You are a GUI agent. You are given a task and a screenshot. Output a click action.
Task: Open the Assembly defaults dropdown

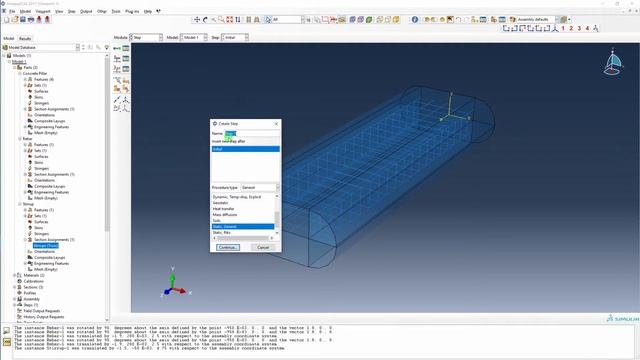pos(537,19)
